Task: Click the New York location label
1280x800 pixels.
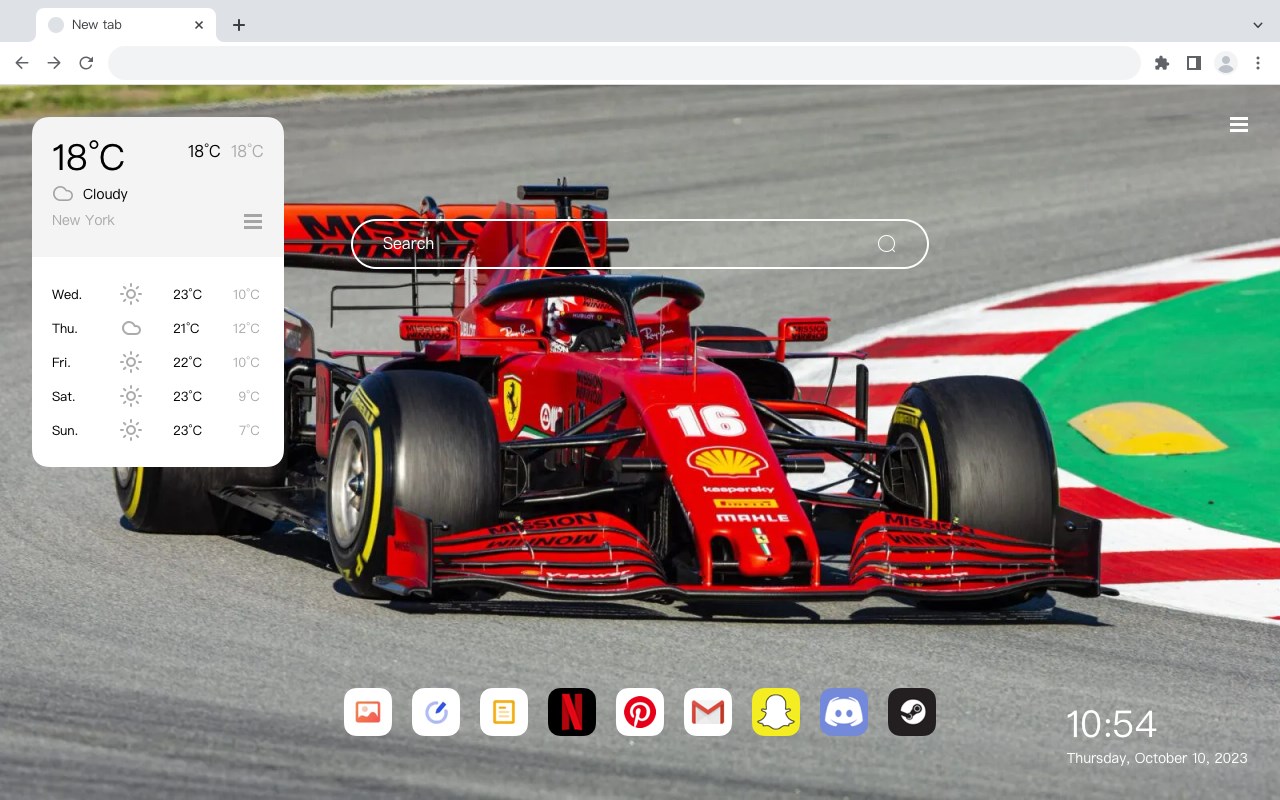Action: coord(83,220)
